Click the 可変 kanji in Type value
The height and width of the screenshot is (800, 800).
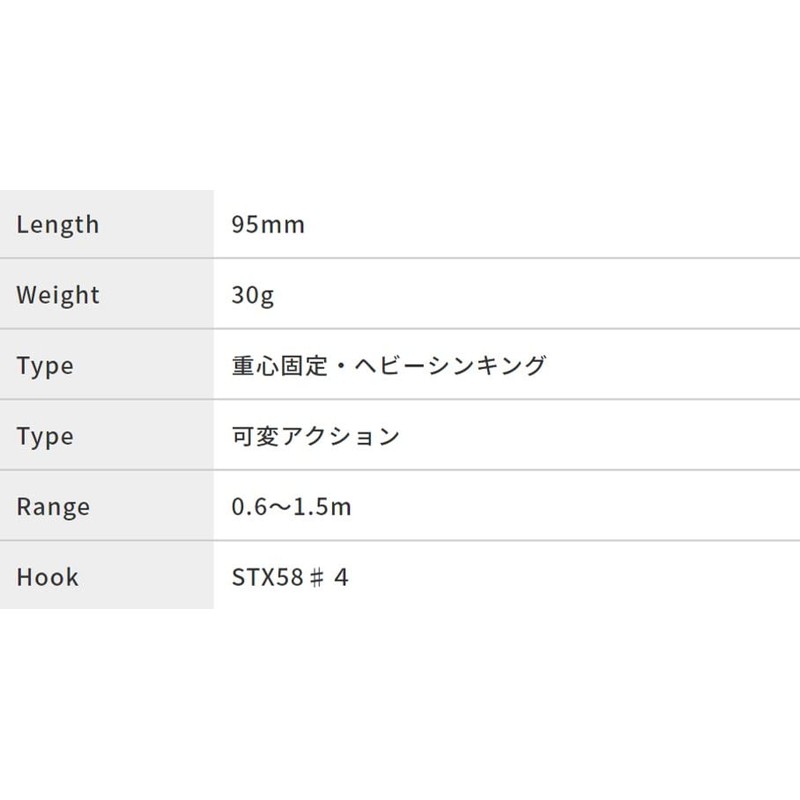point(255,436)
